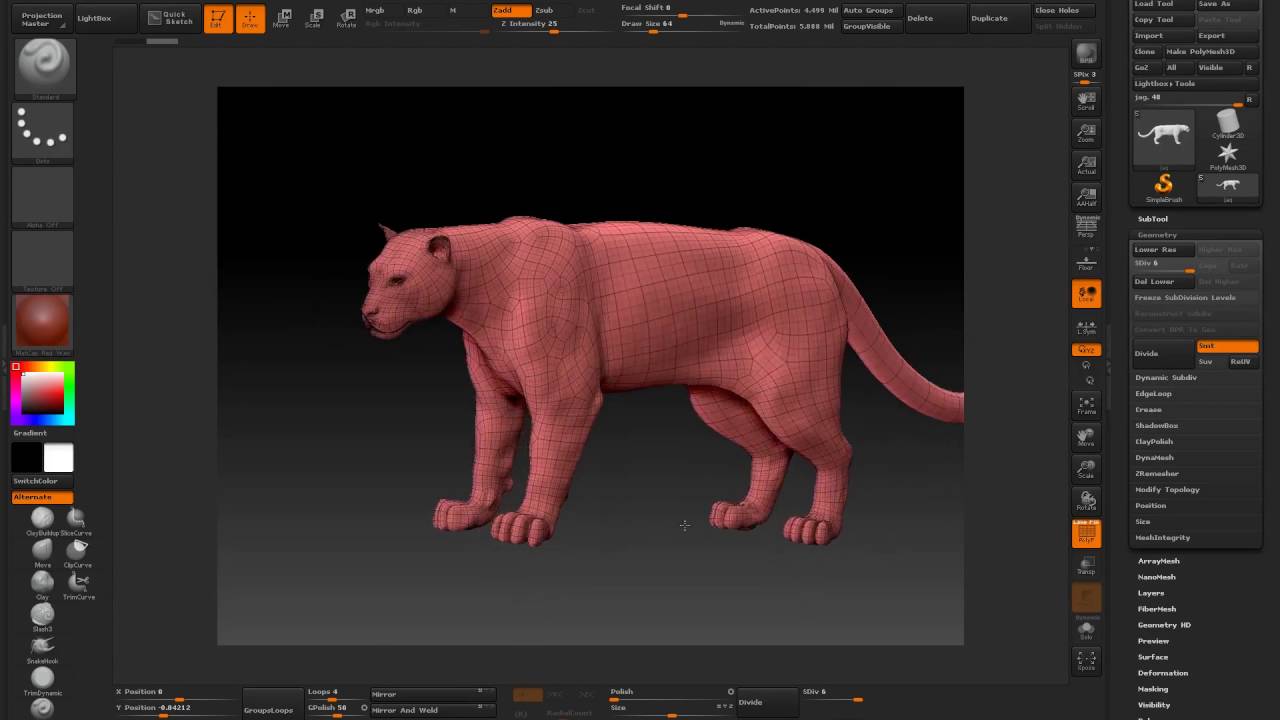Toggle Alternate color option
The width and height of the screenshot is (1280, 720).
click(42, 497)
